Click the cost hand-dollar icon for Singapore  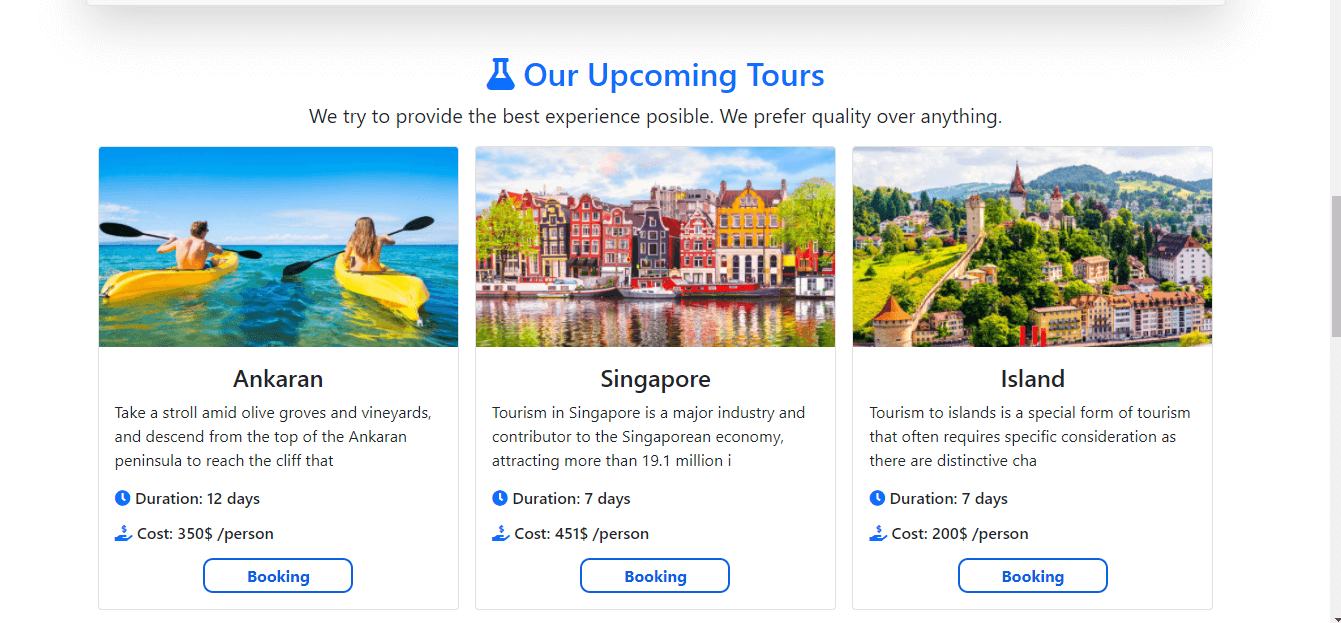click(501, 533)
